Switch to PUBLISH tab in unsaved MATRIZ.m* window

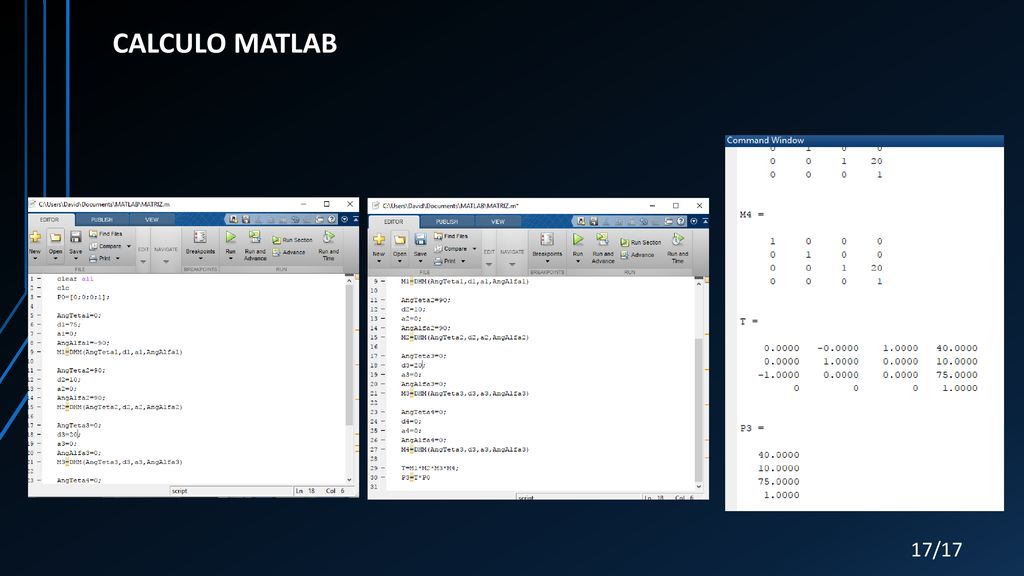[447, 222]
